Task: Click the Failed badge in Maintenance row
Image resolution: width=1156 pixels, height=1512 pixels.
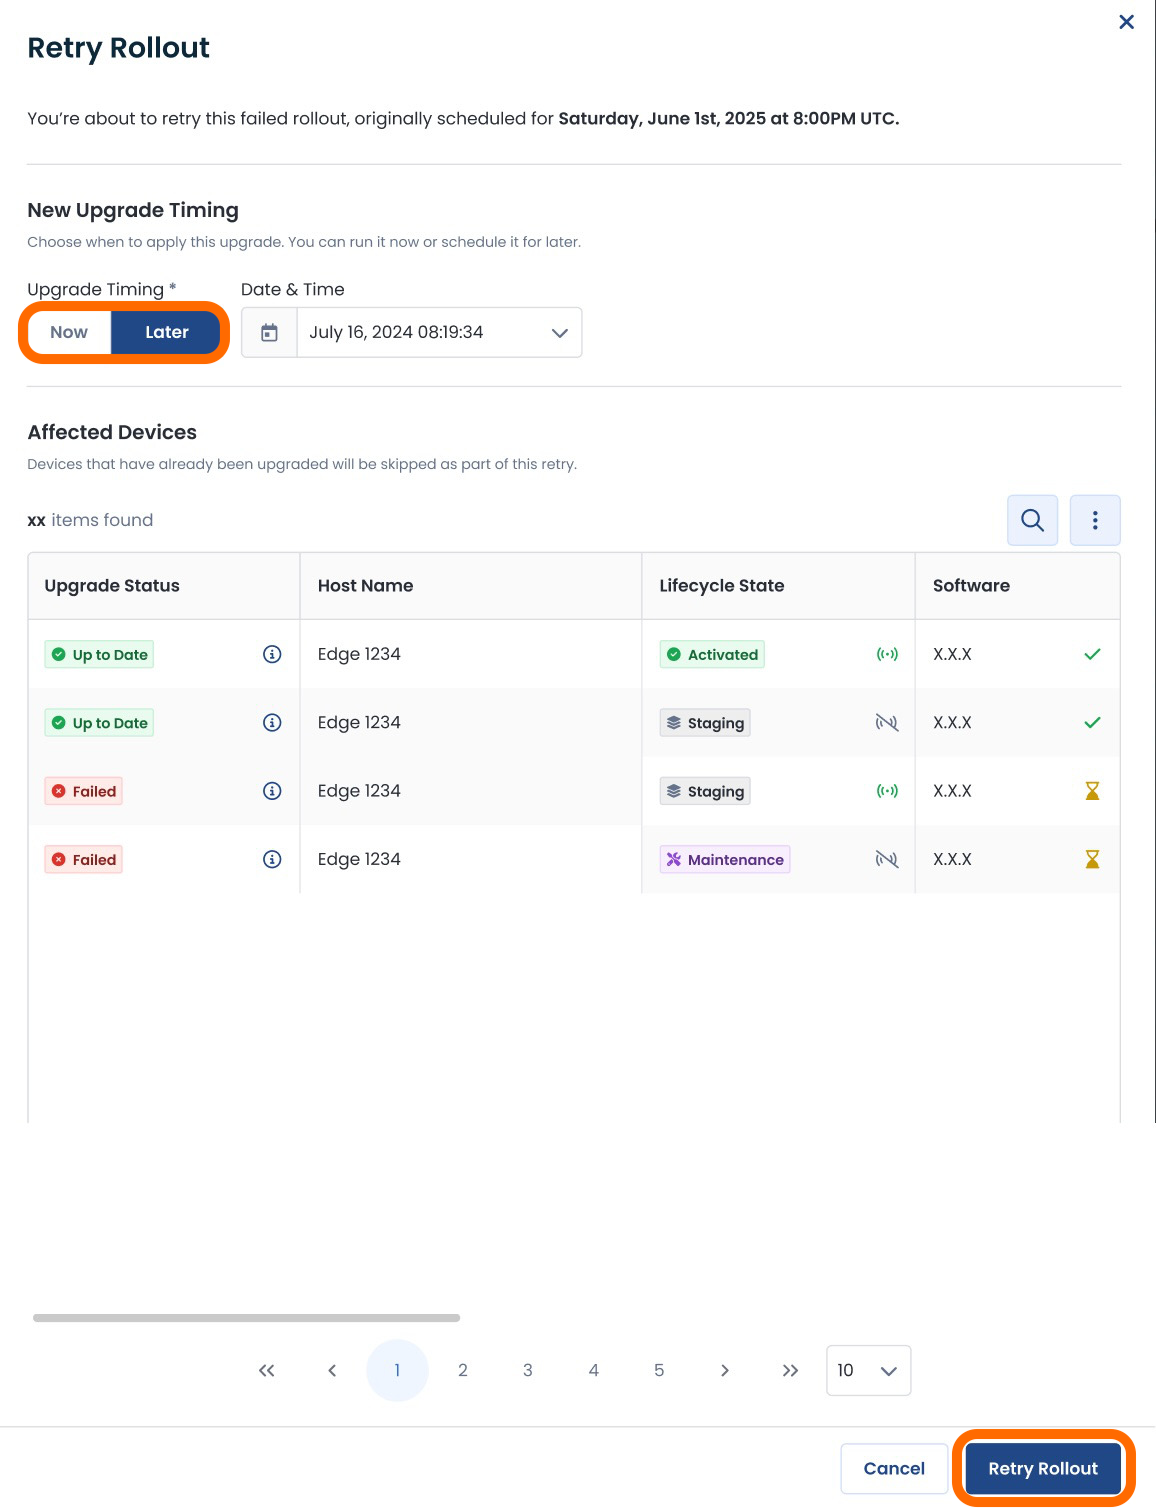Action: (83, 859)
